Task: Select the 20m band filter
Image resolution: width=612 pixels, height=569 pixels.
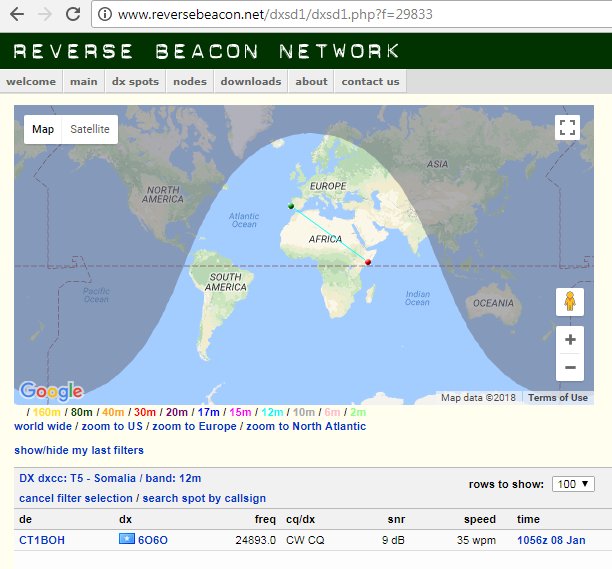Action: [x=176, y=412]
